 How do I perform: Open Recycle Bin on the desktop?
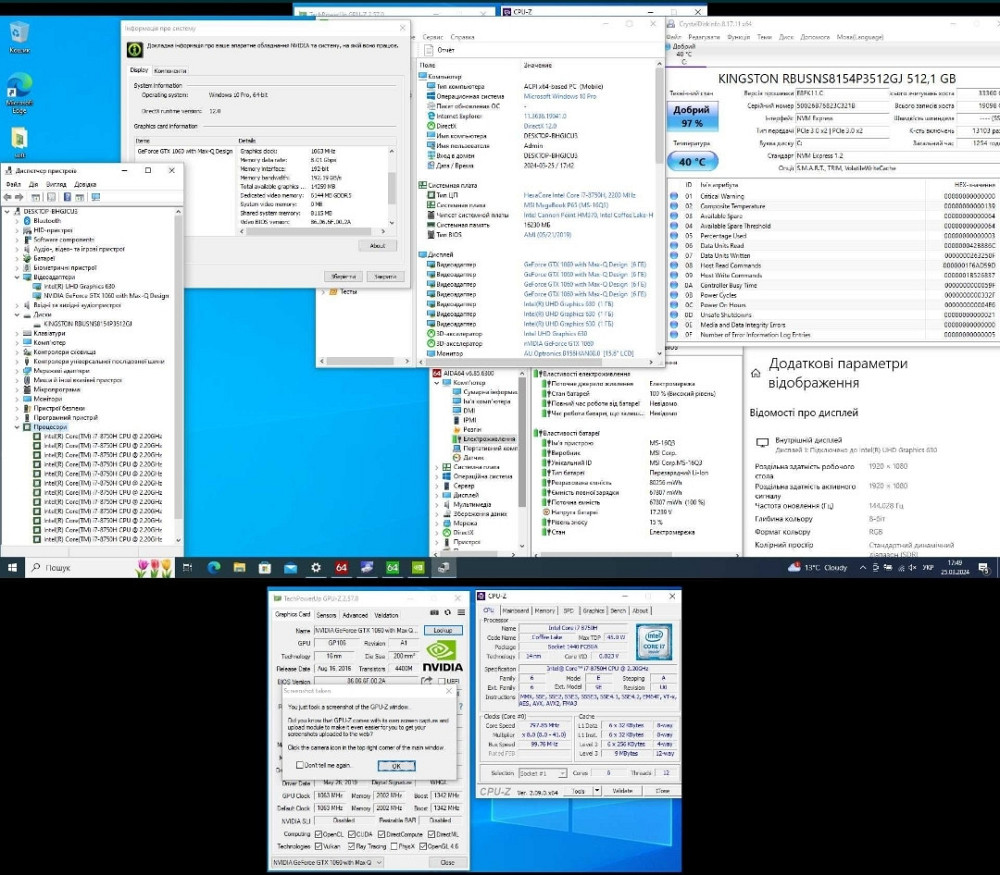[x=19, y=34]
